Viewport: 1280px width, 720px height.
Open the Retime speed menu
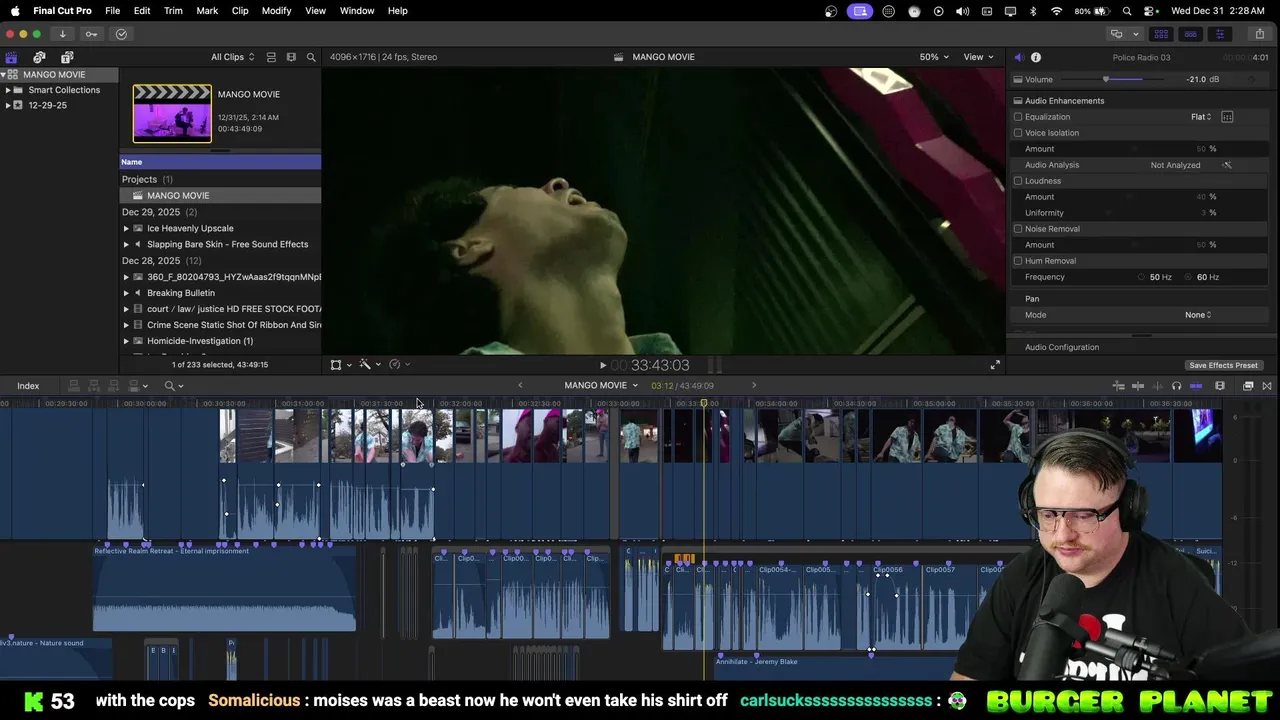point(399,365)
